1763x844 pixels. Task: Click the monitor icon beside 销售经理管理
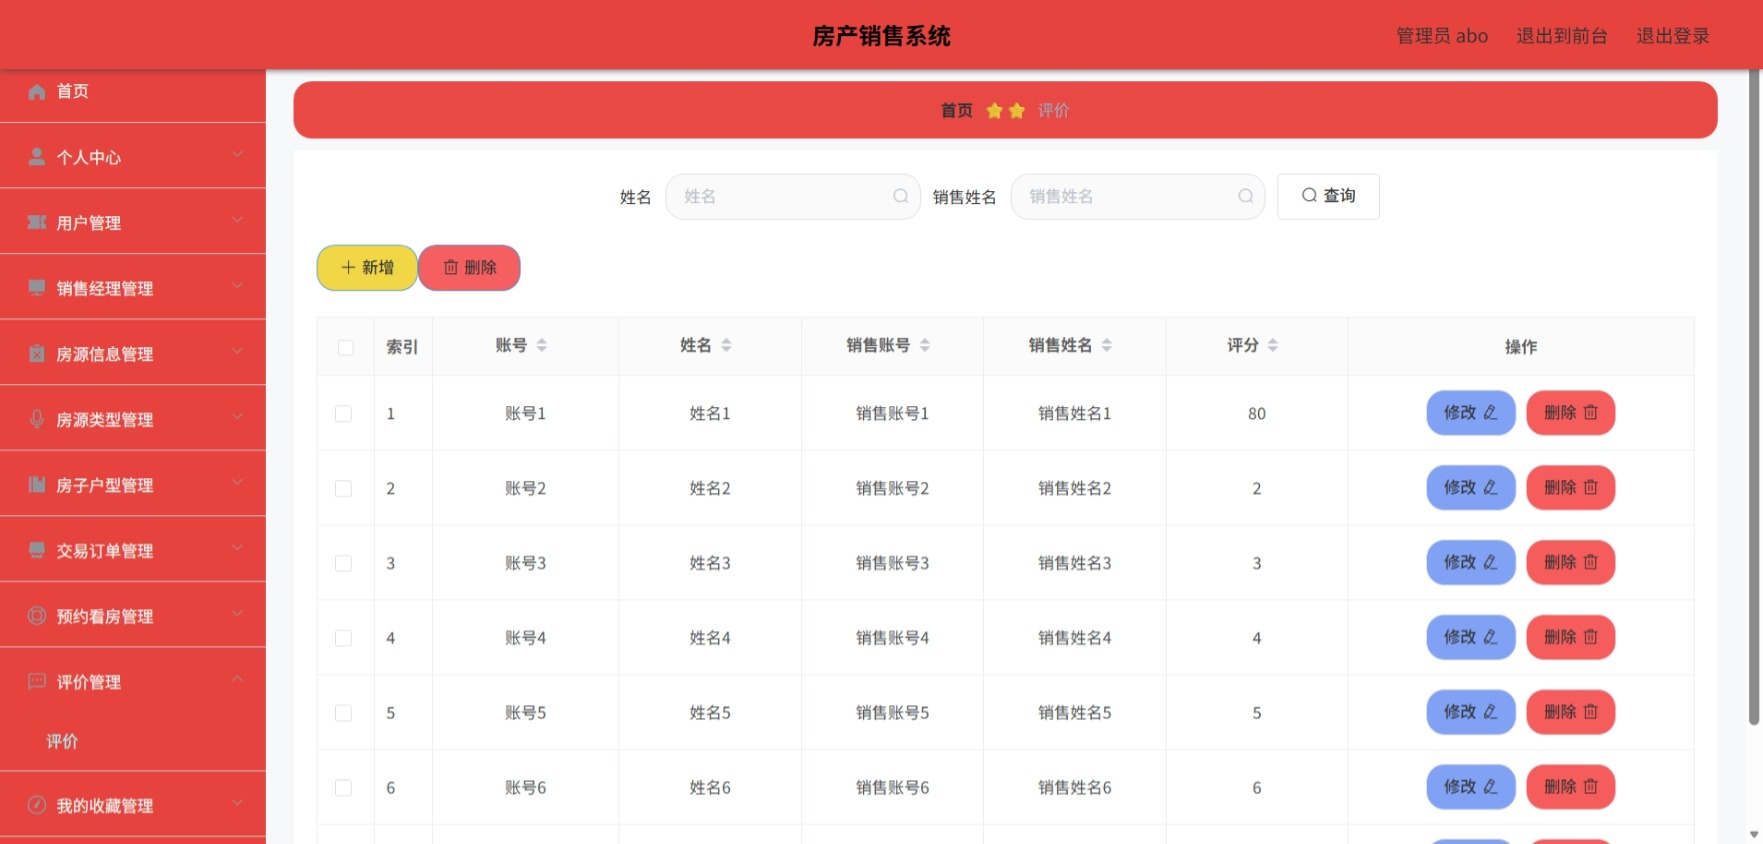(37, 288)
